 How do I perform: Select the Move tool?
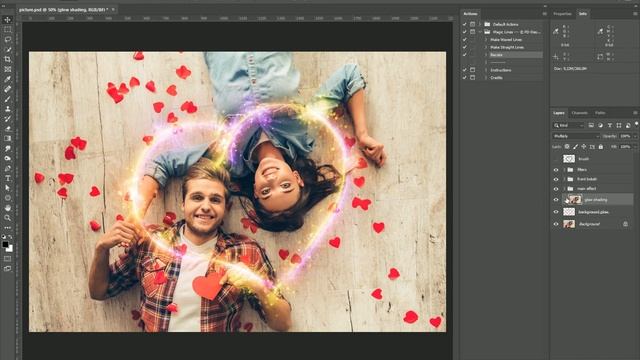7,20
